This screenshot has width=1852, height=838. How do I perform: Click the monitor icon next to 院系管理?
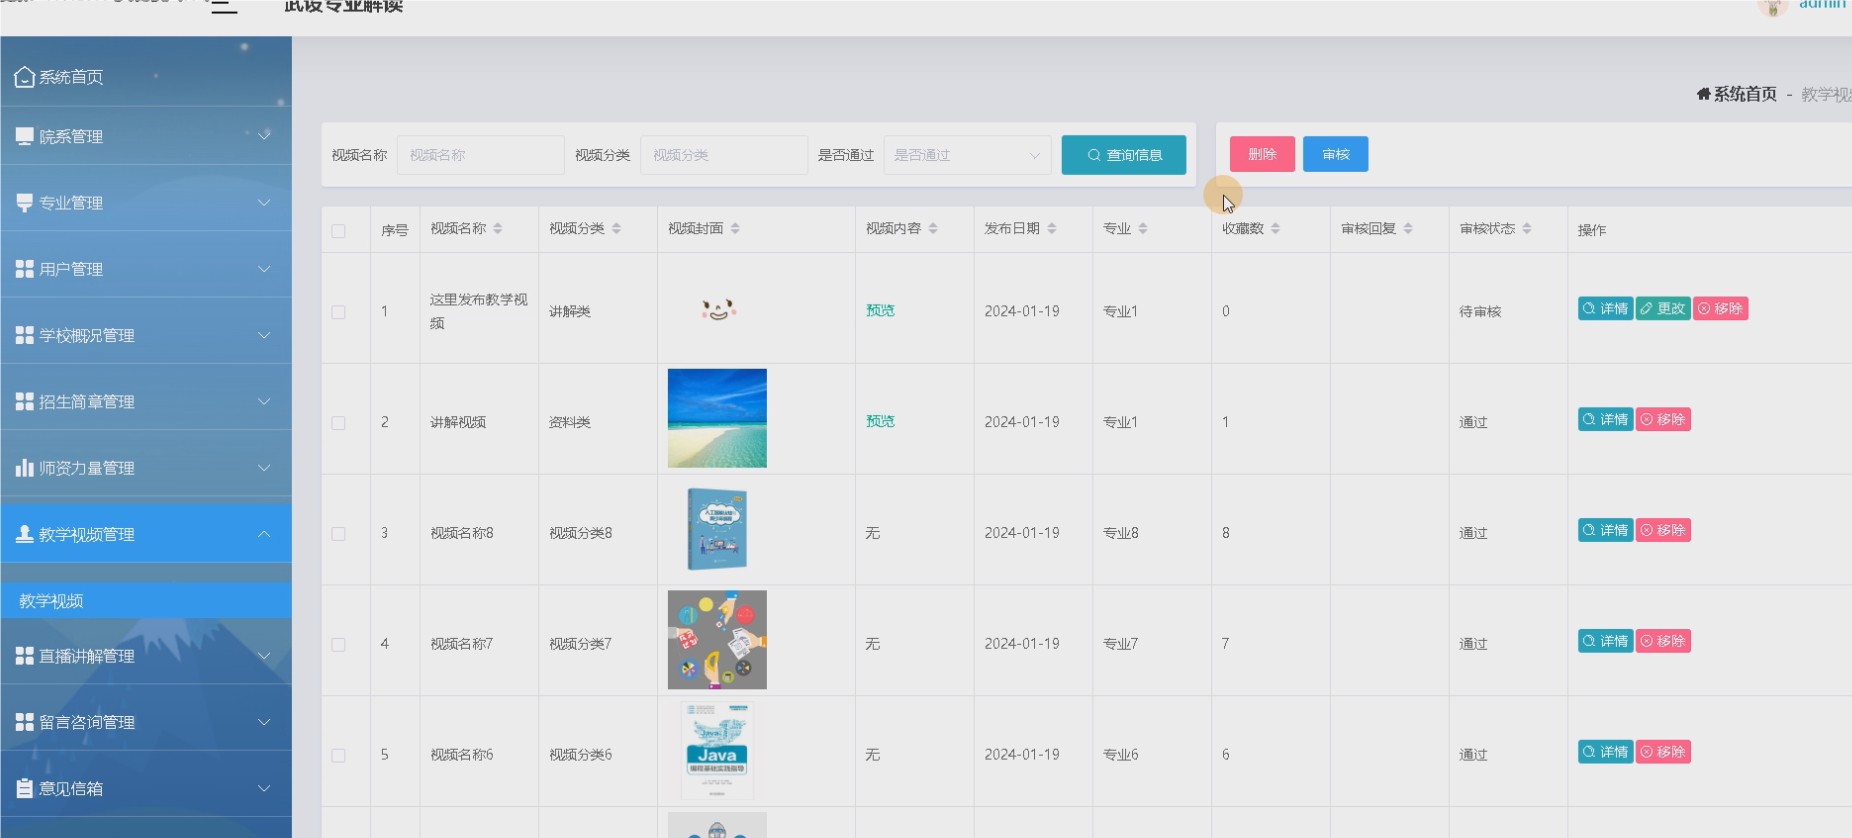[24, 136]
